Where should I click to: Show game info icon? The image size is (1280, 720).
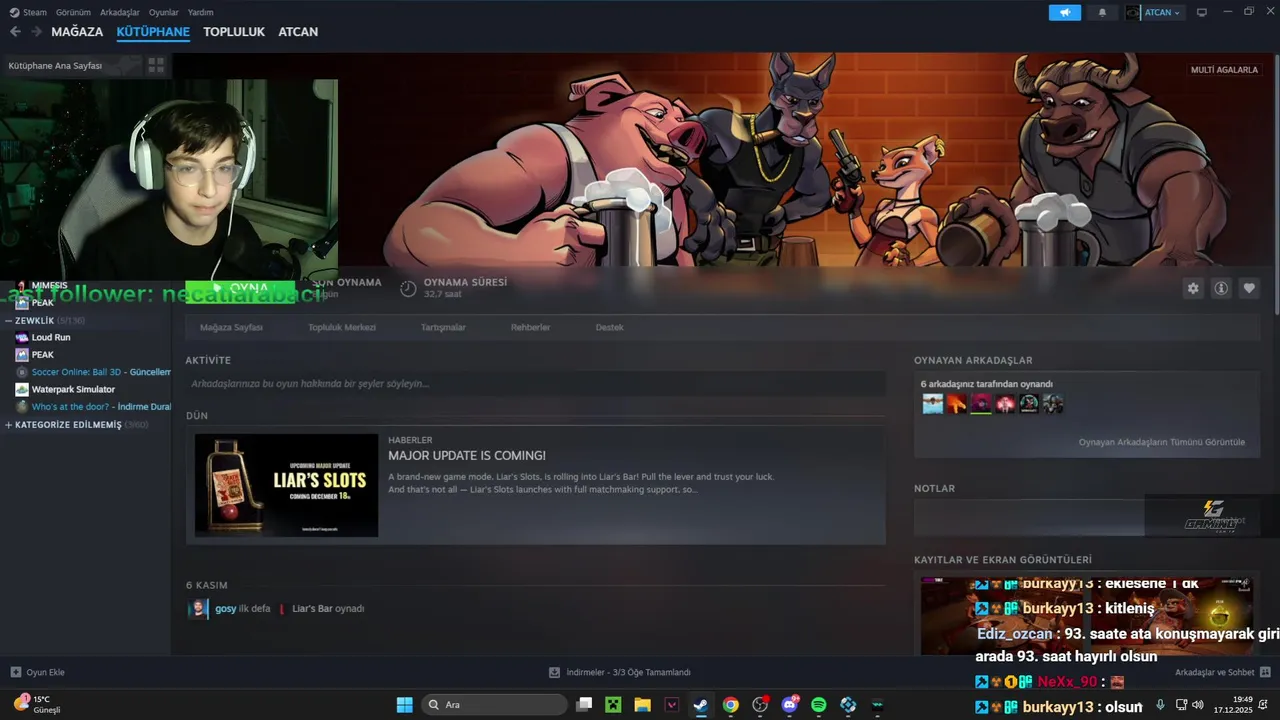(x=1221, y=288)
